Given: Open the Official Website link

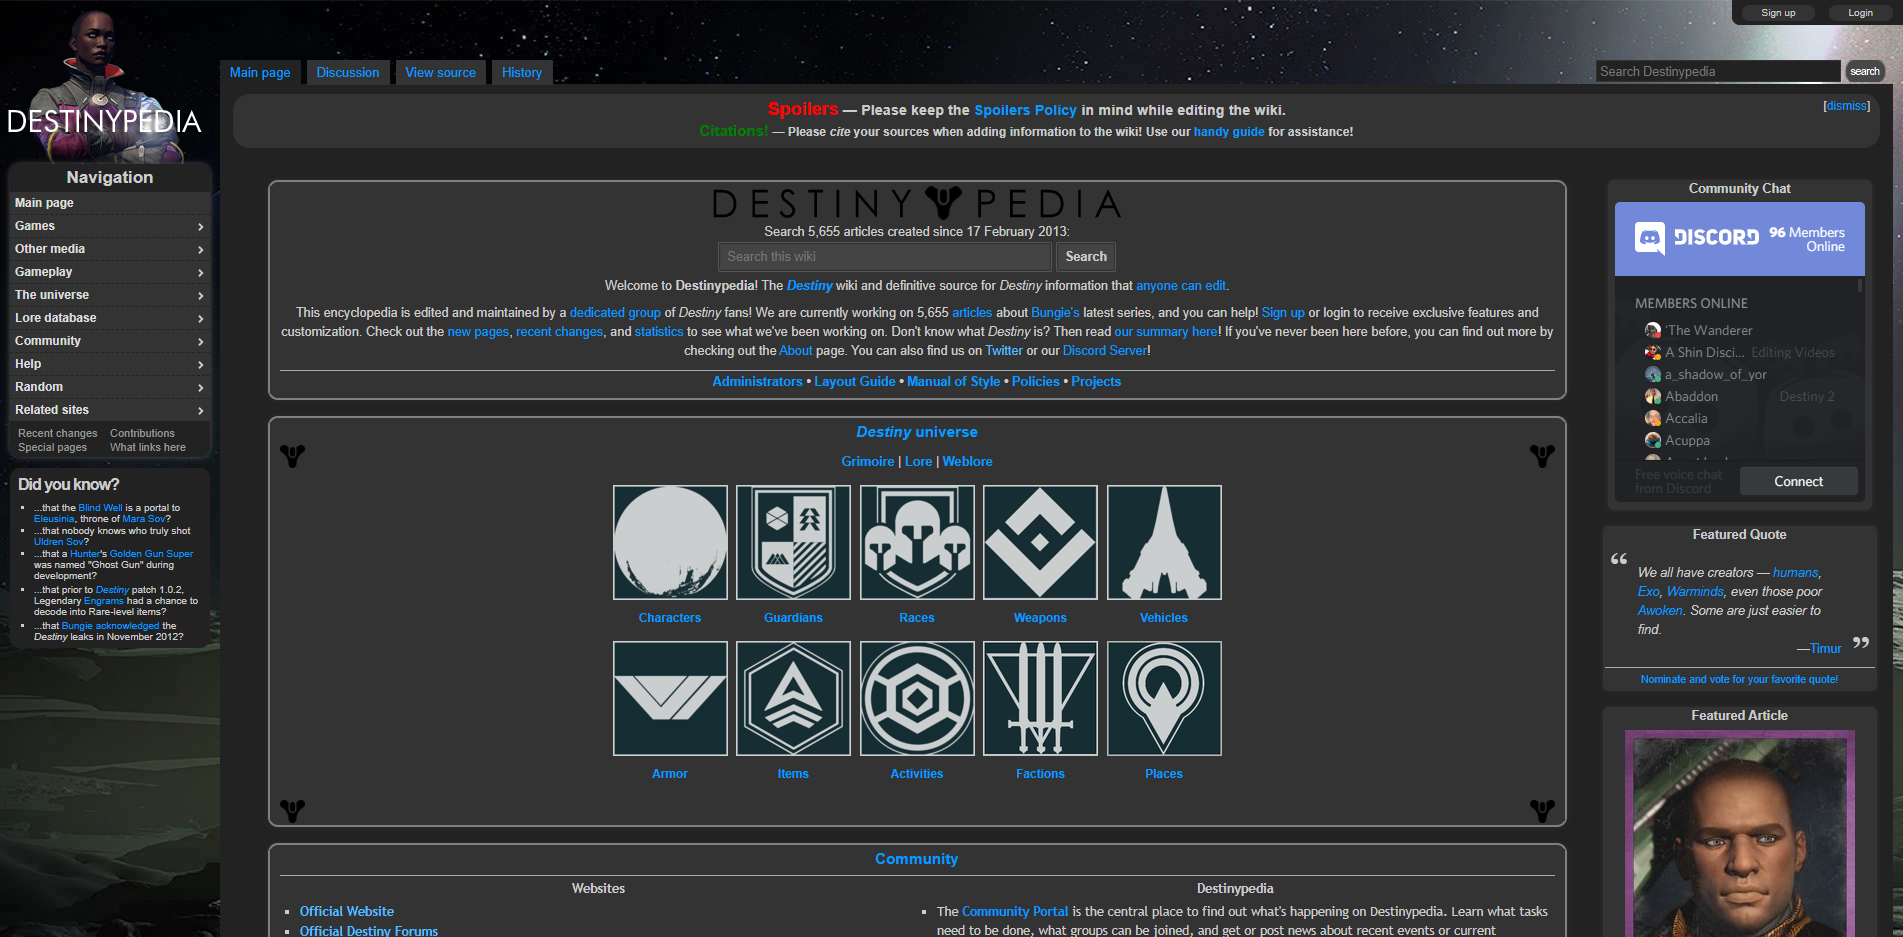Looking at the screenshot, I should (x=347, y=911).
